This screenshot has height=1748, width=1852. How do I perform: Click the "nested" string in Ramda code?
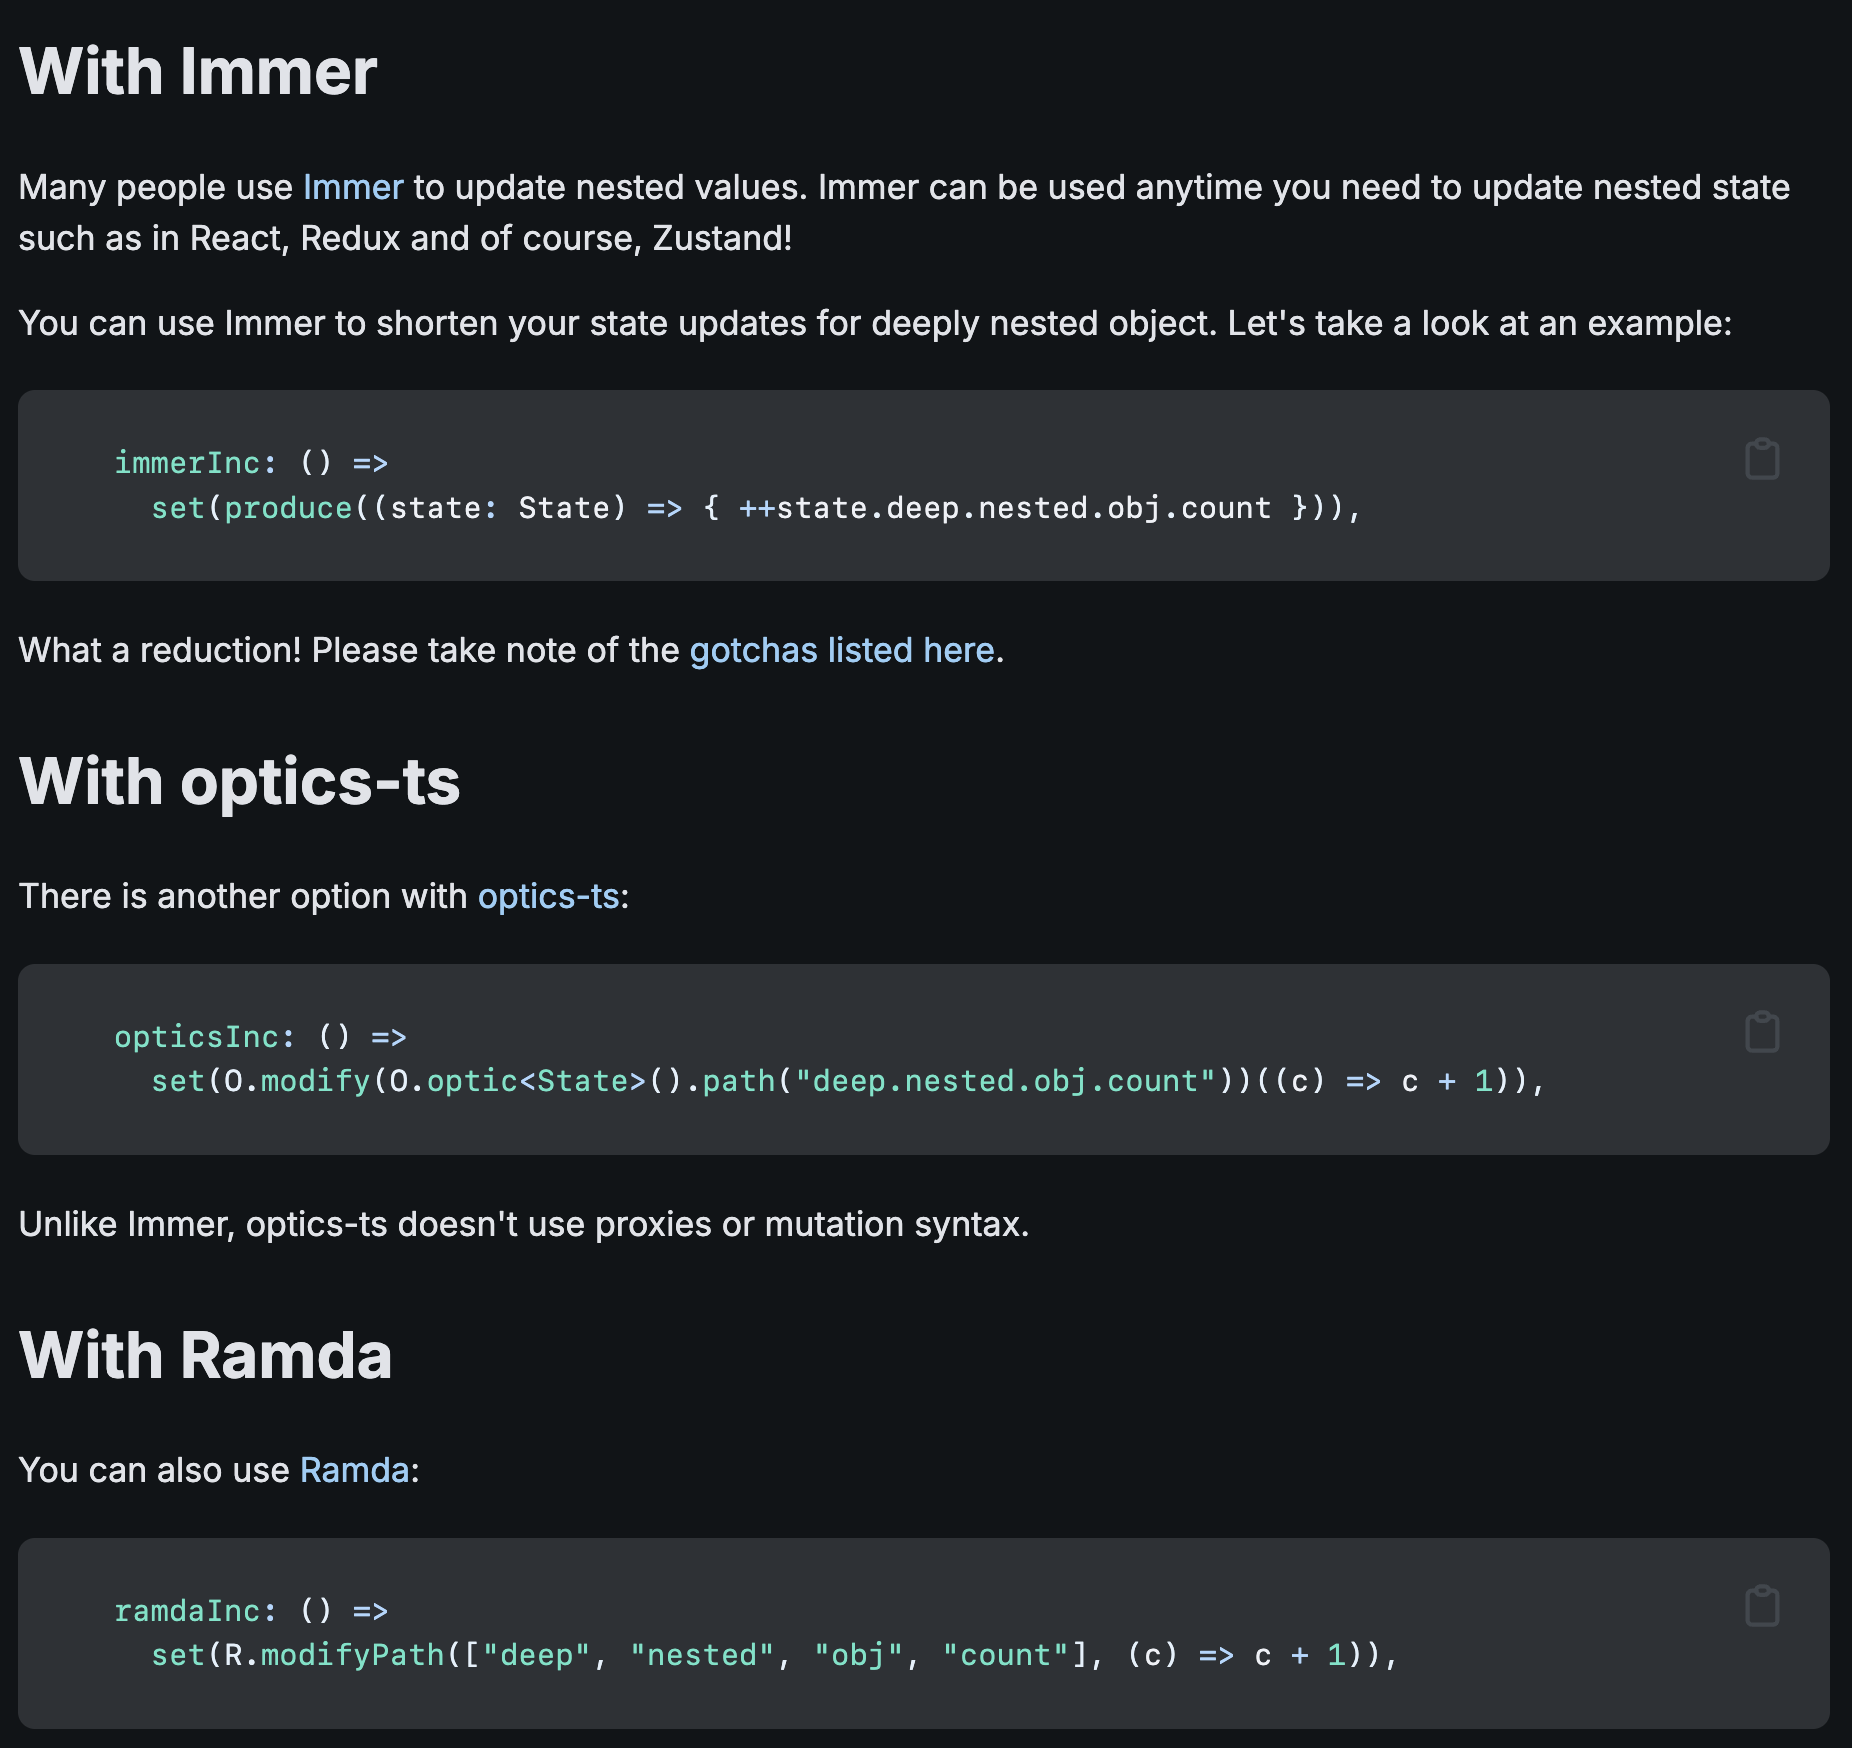(x=702, y=1655)
